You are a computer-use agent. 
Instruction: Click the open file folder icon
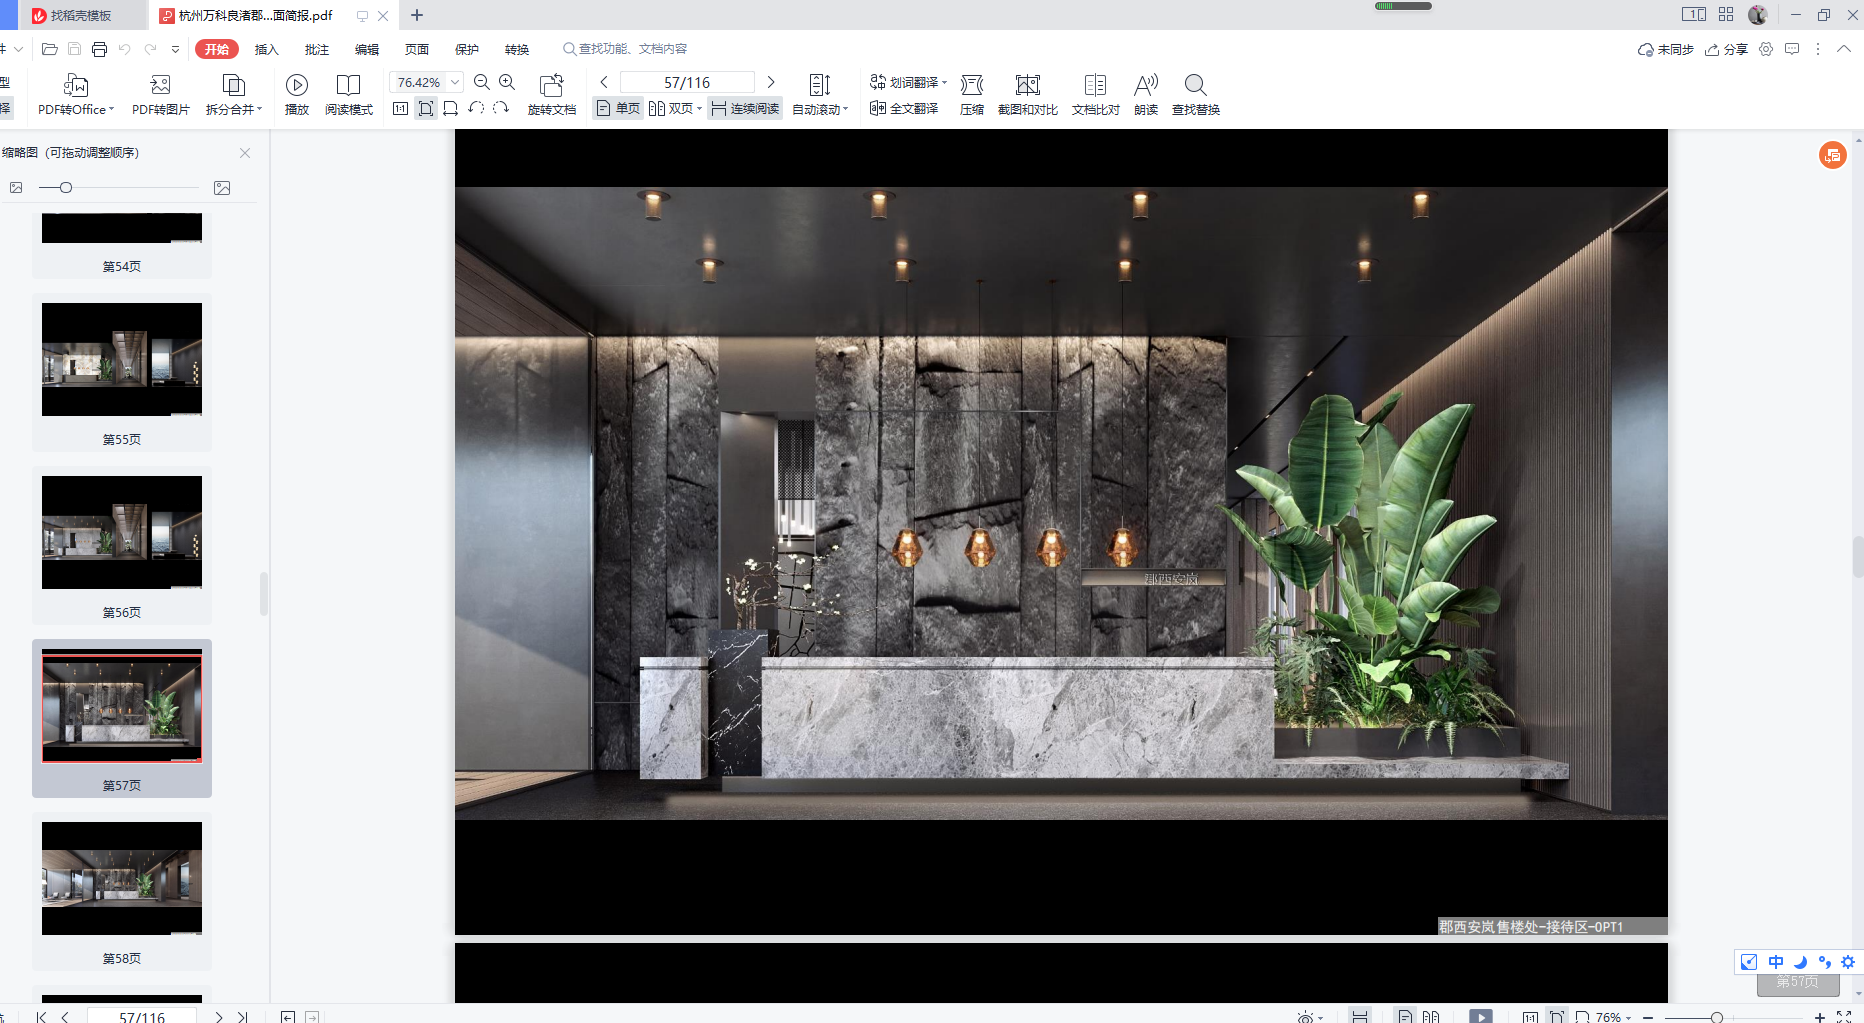(49, 49)
